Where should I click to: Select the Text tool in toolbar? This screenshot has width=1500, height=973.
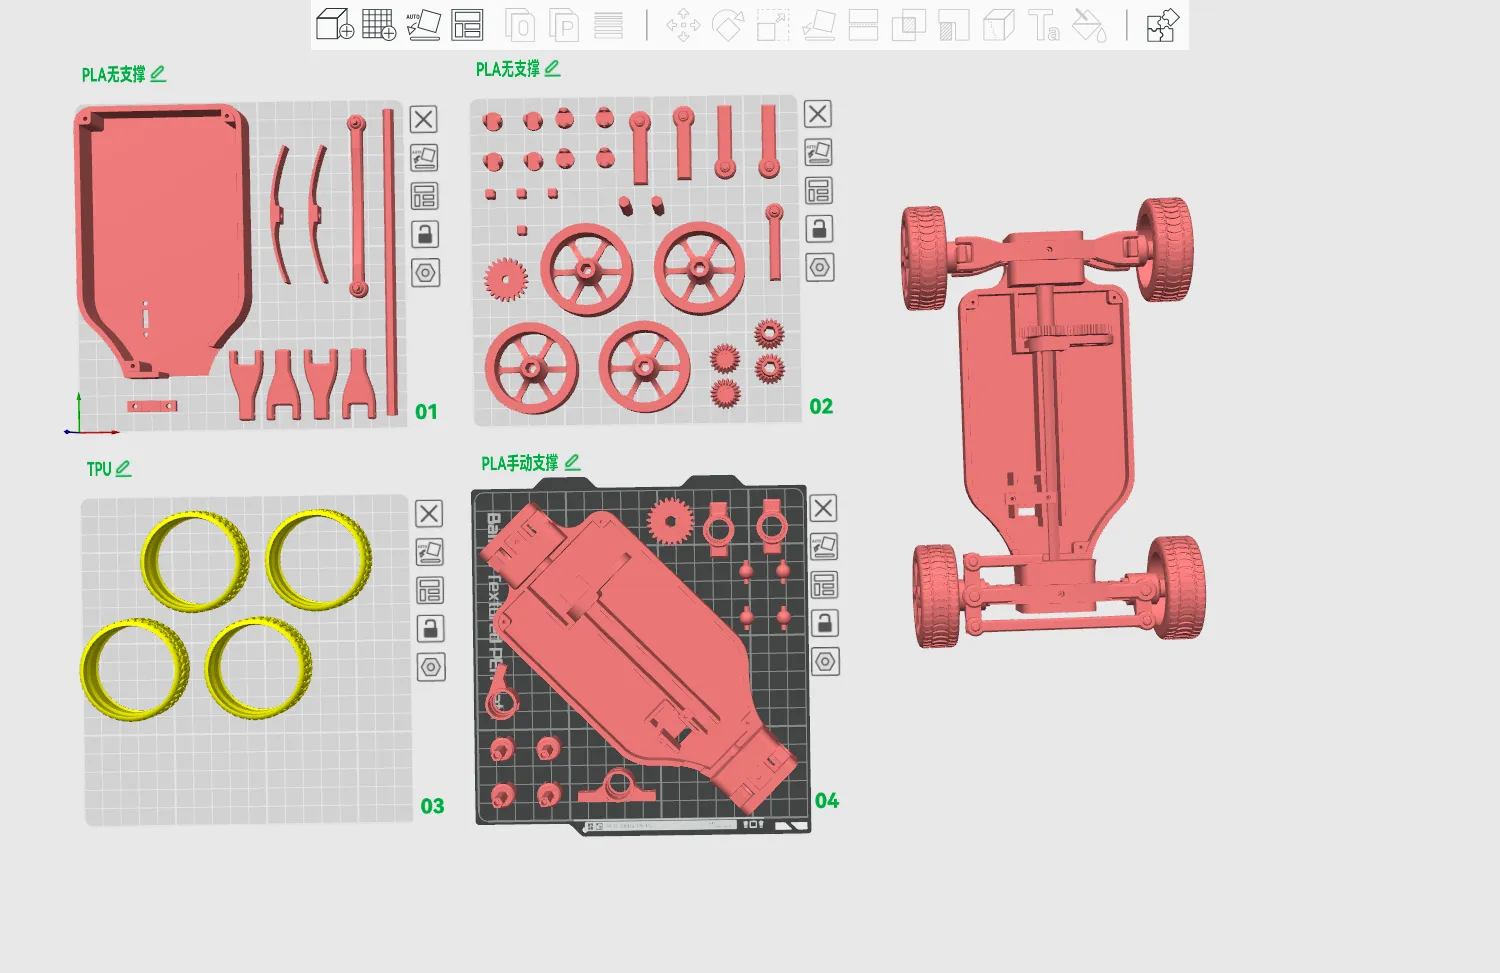pos(1043,25)
